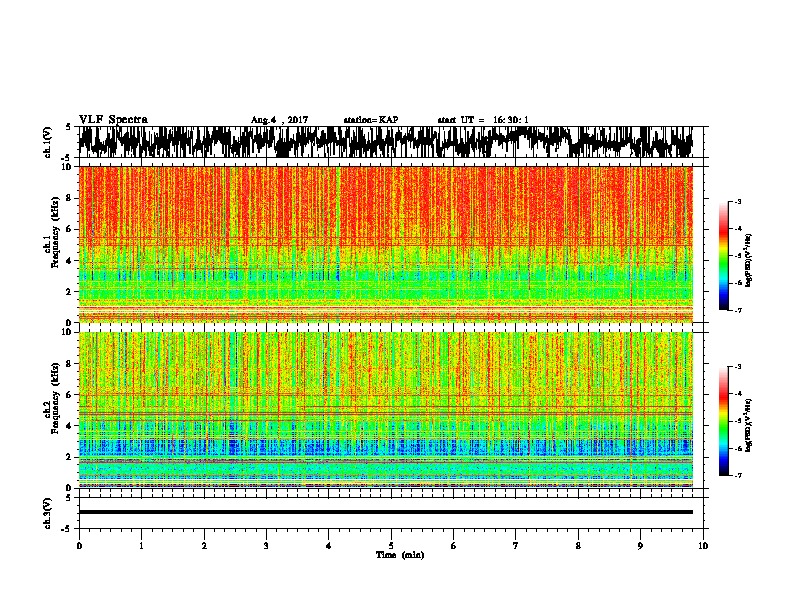
Task: Click the "ch.1(V)" axis label
Action: (48, 142)
